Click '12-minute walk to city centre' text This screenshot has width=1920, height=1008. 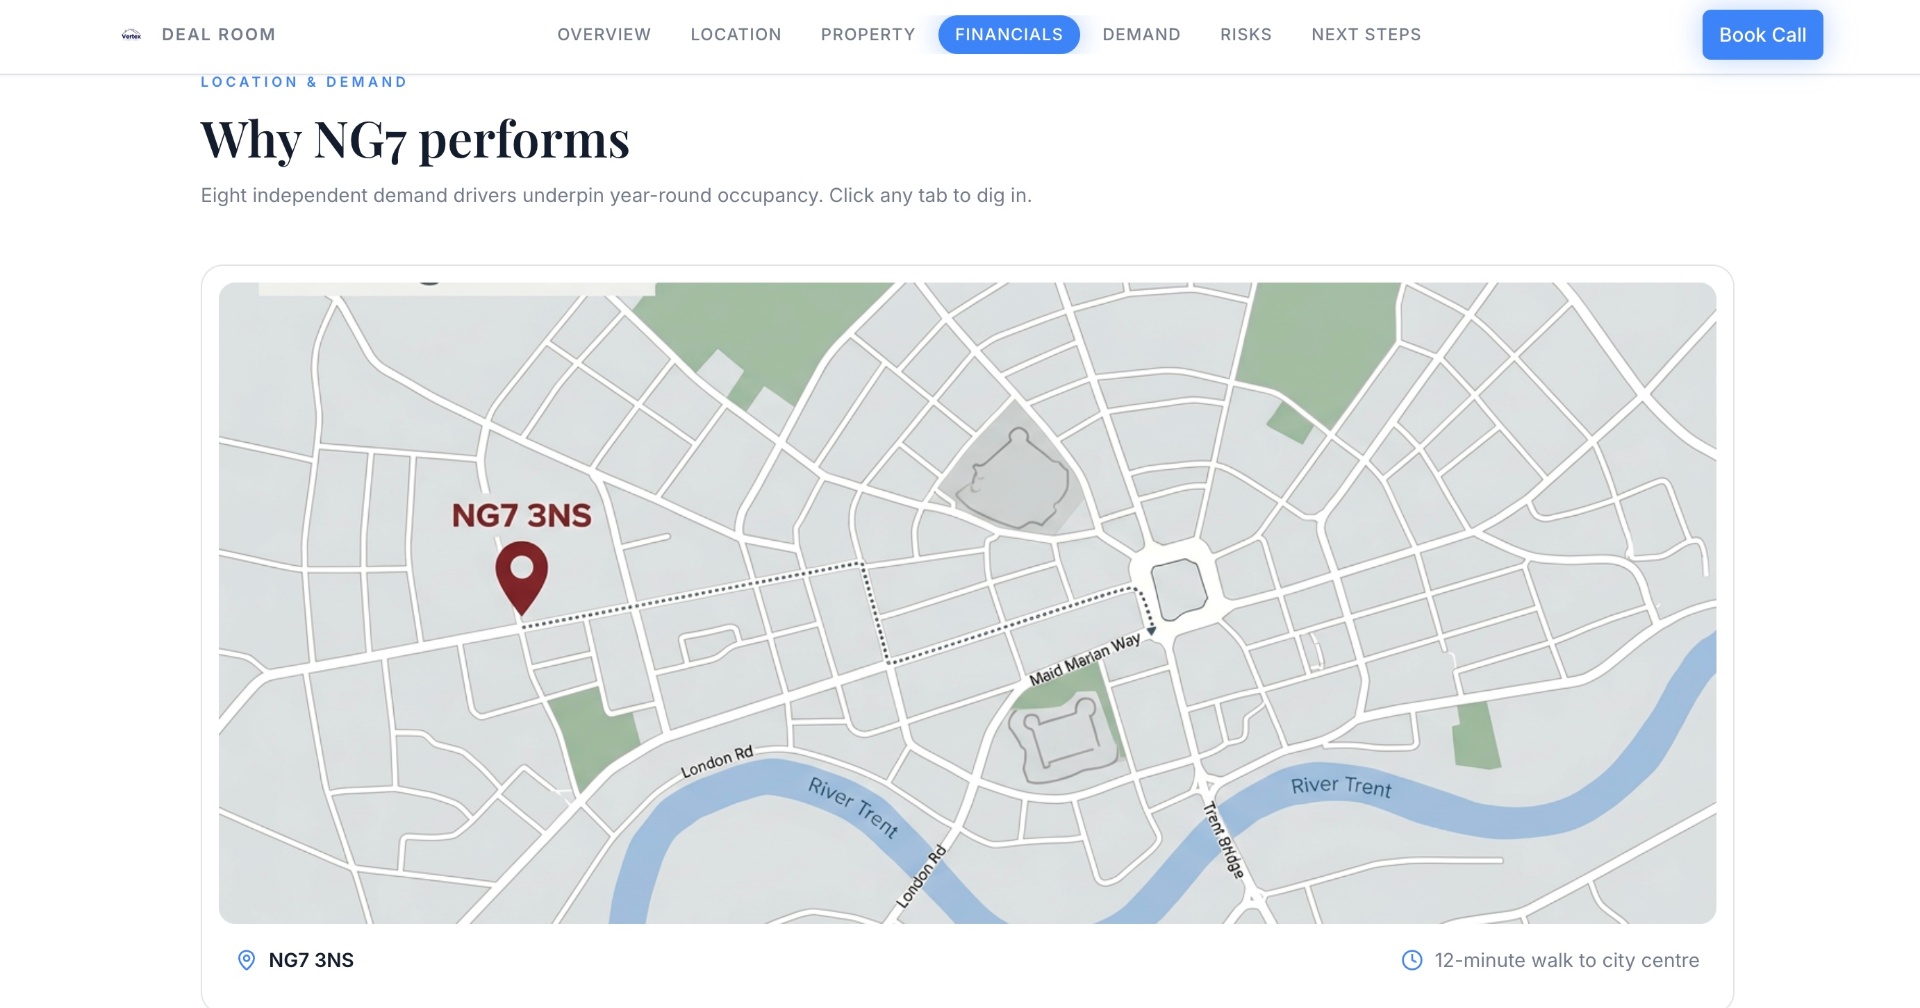click(x=1567, y=960)
